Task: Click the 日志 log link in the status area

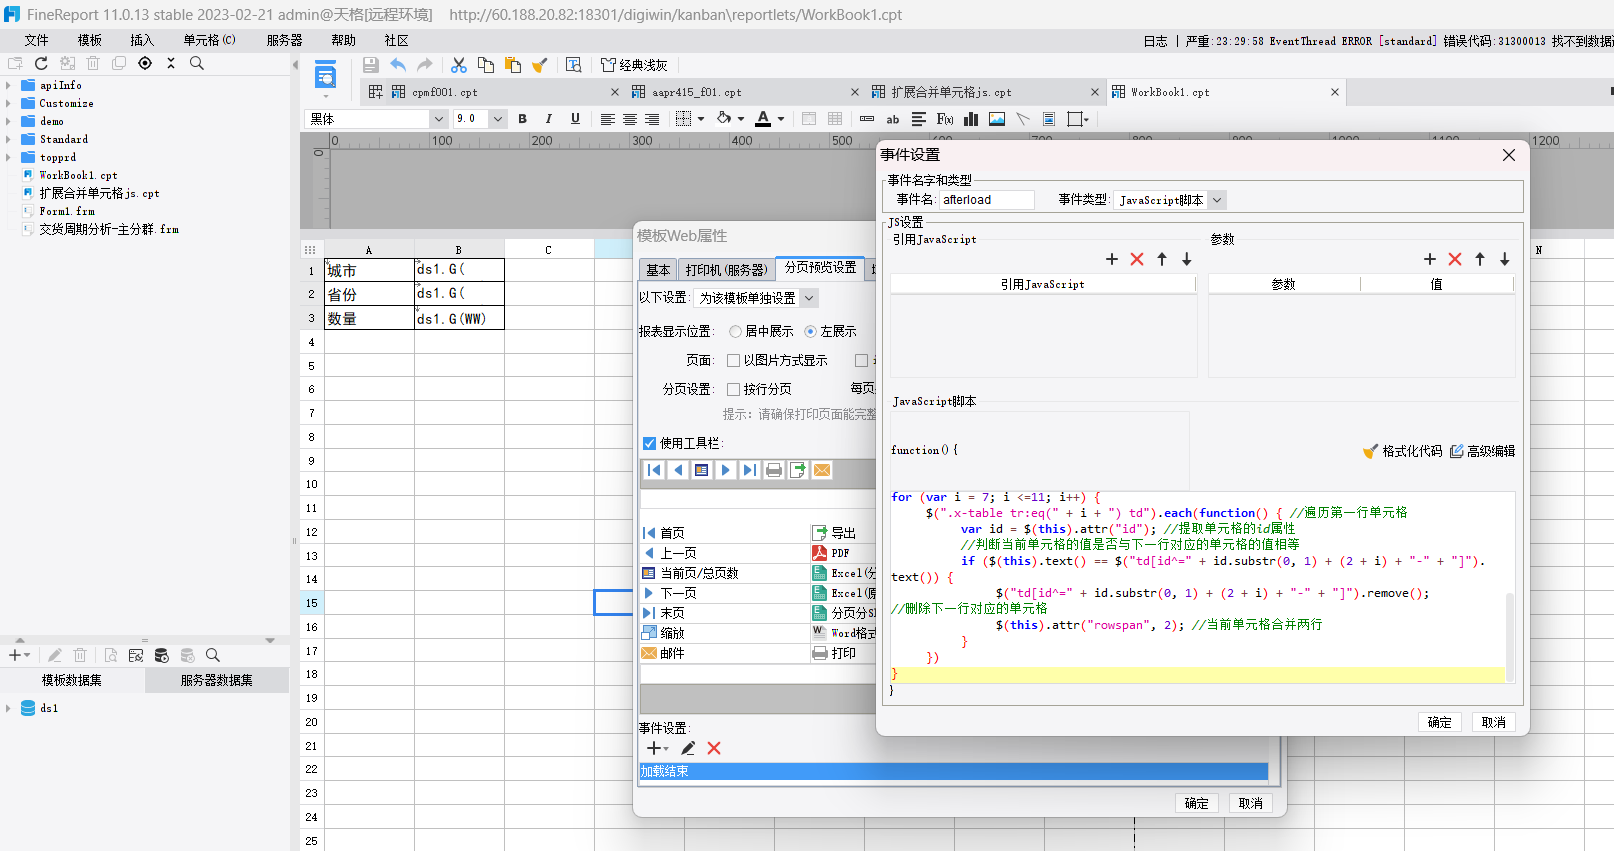Action: (1155, 41)
